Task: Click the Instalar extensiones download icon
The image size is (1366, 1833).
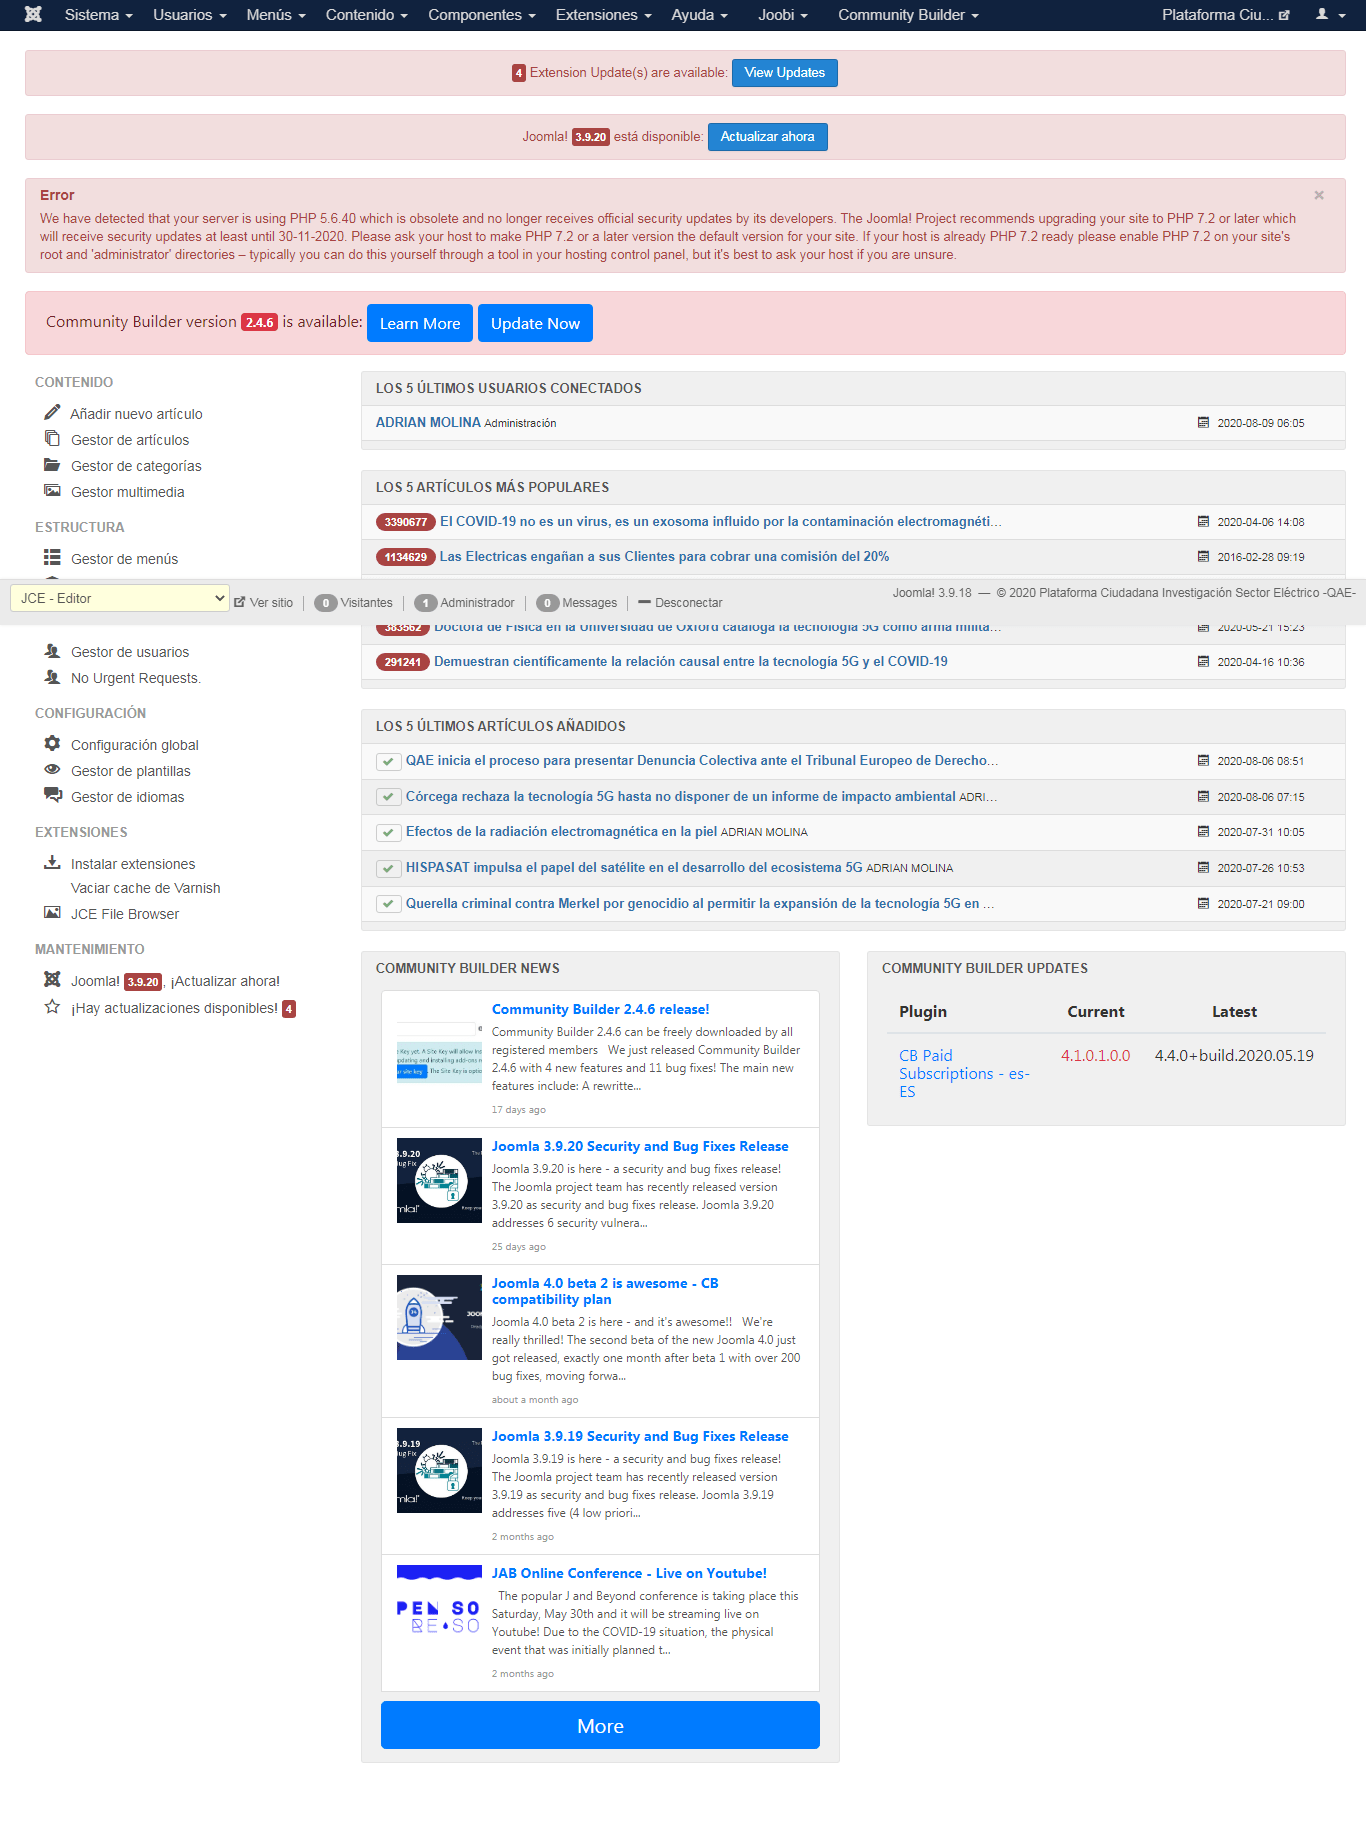Action: 52,862
